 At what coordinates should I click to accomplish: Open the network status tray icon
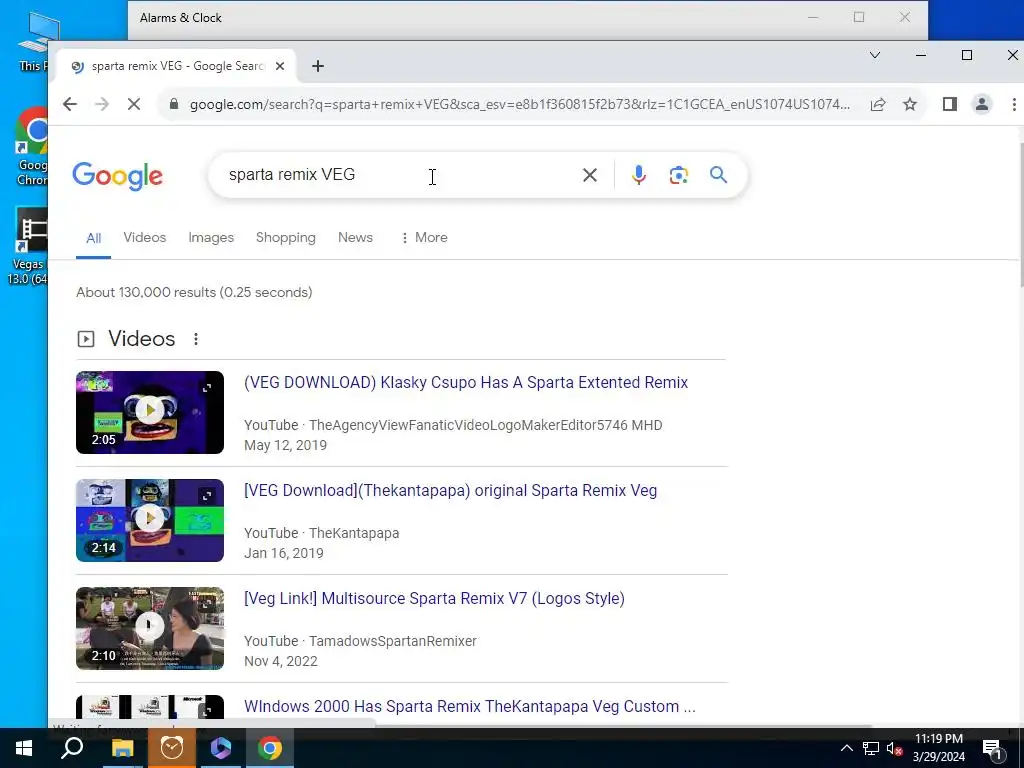coord(871,748)
